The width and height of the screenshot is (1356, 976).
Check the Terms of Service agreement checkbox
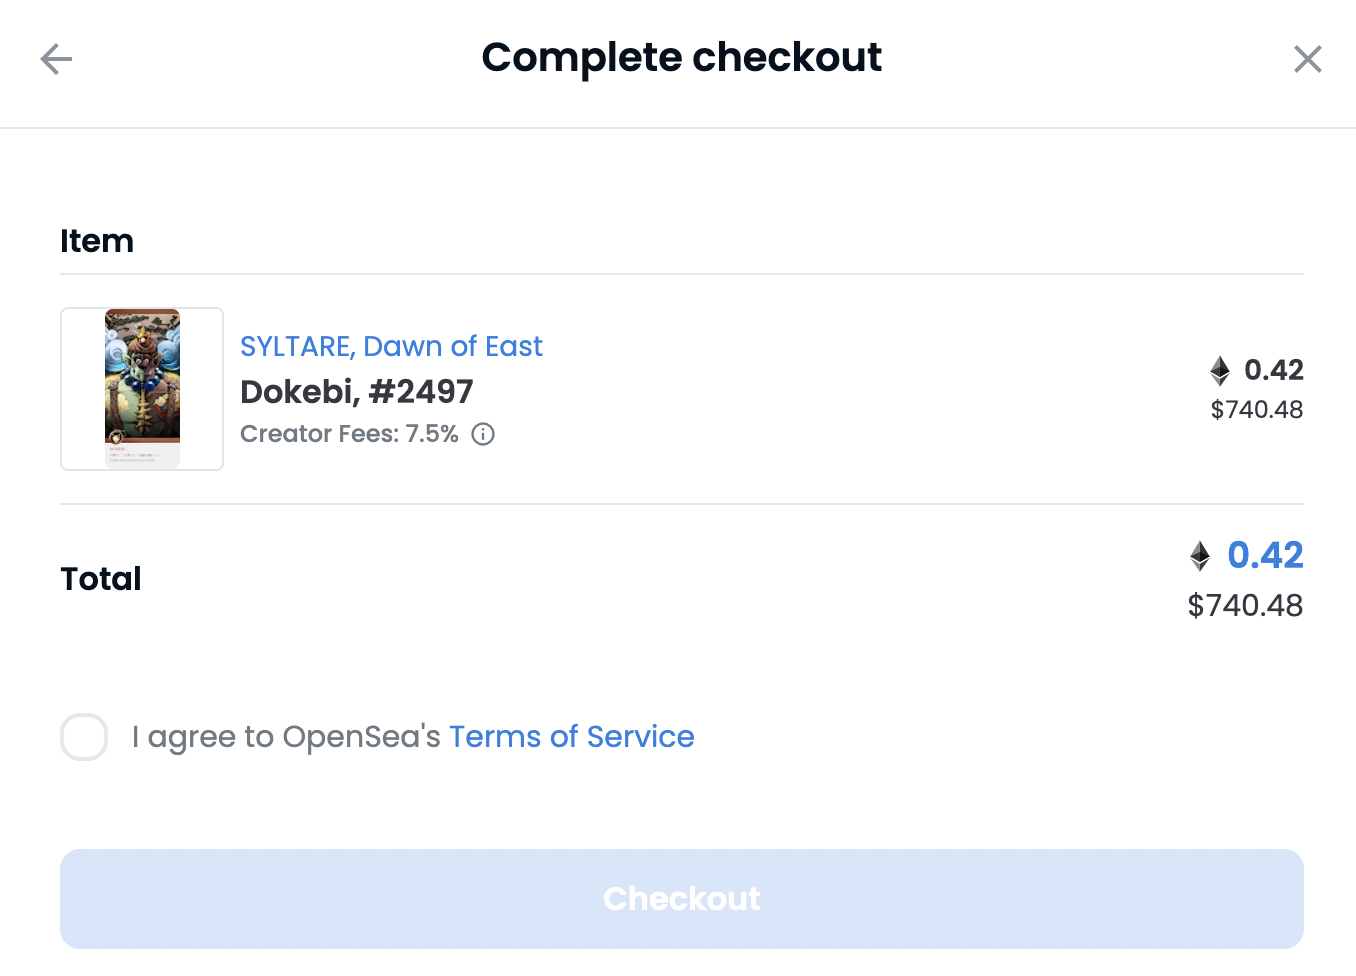point(84,737)
